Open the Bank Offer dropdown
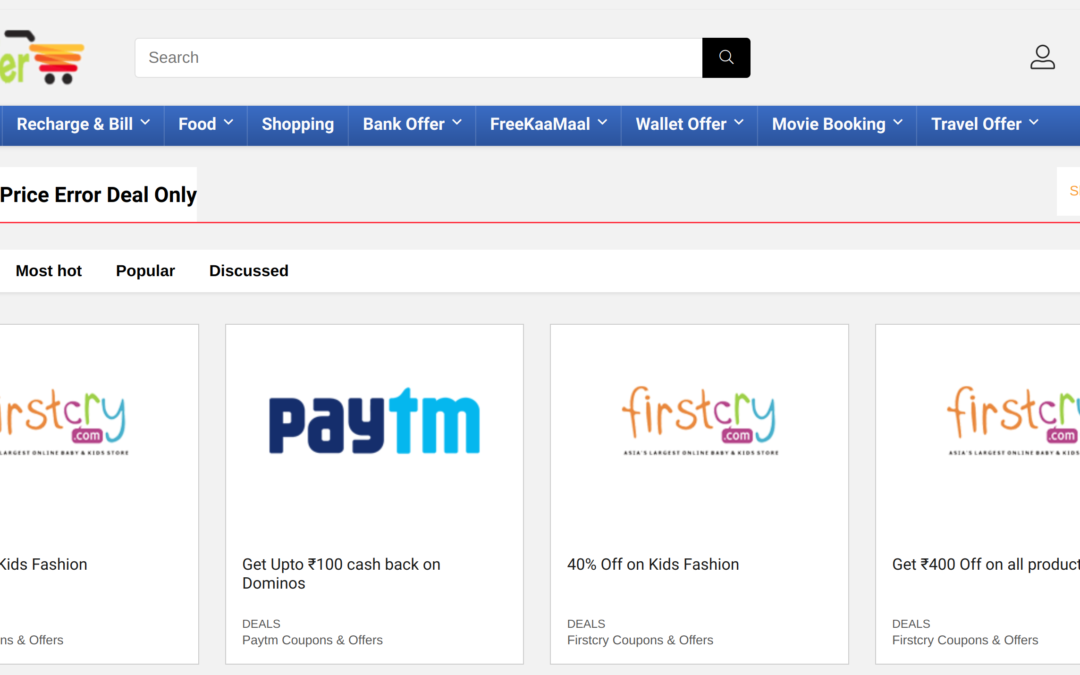The width and height of the screenshot is (1080, 675). (x=412, y=124)
